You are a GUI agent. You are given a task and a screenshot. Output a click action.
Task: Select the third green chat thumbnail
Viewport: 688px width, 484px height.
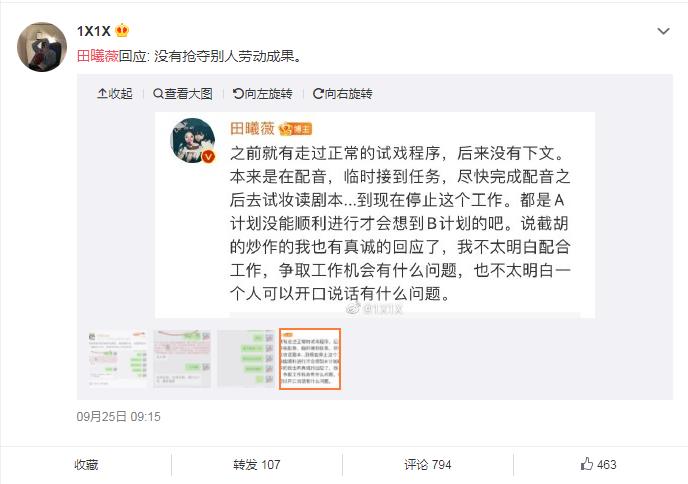(246, 359)
